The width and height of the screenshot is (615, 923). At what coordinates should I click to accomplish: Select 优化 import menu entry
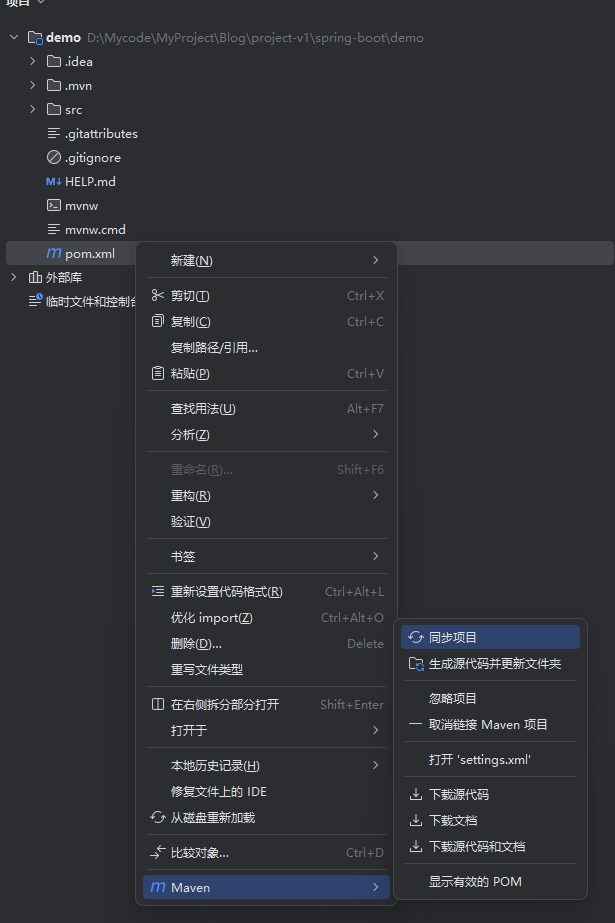coord(212,618)
